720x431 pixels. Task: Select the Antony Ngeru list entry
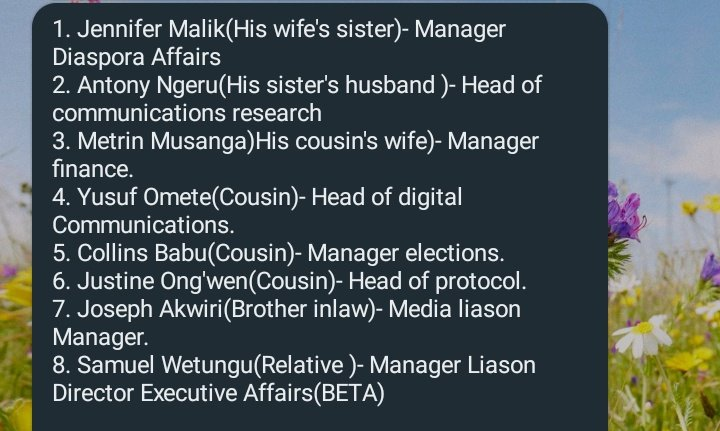pyautogui.click(x=297, y=99)
